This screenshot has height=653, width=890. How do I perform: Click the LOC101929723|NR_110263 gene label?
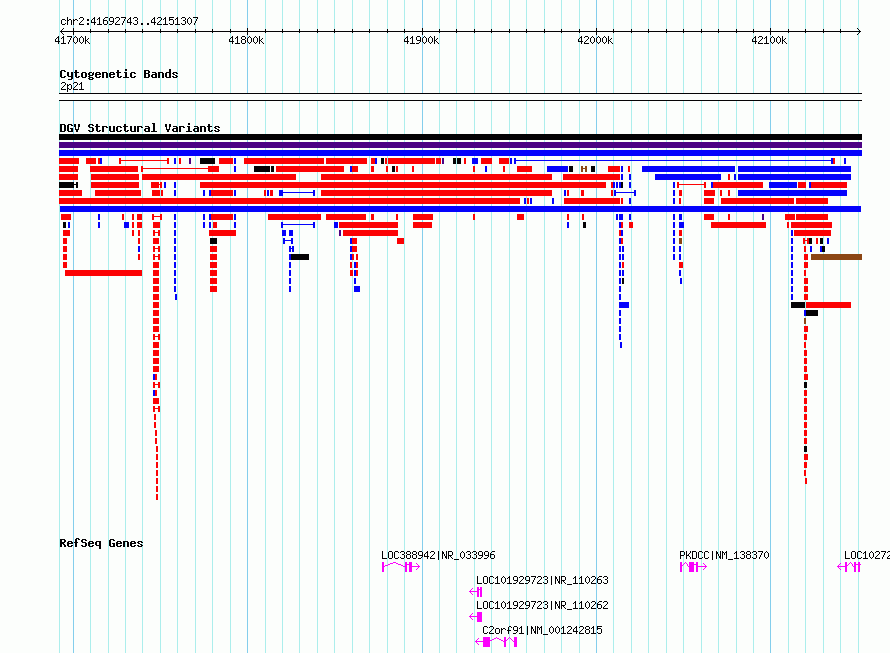[542, 580]
